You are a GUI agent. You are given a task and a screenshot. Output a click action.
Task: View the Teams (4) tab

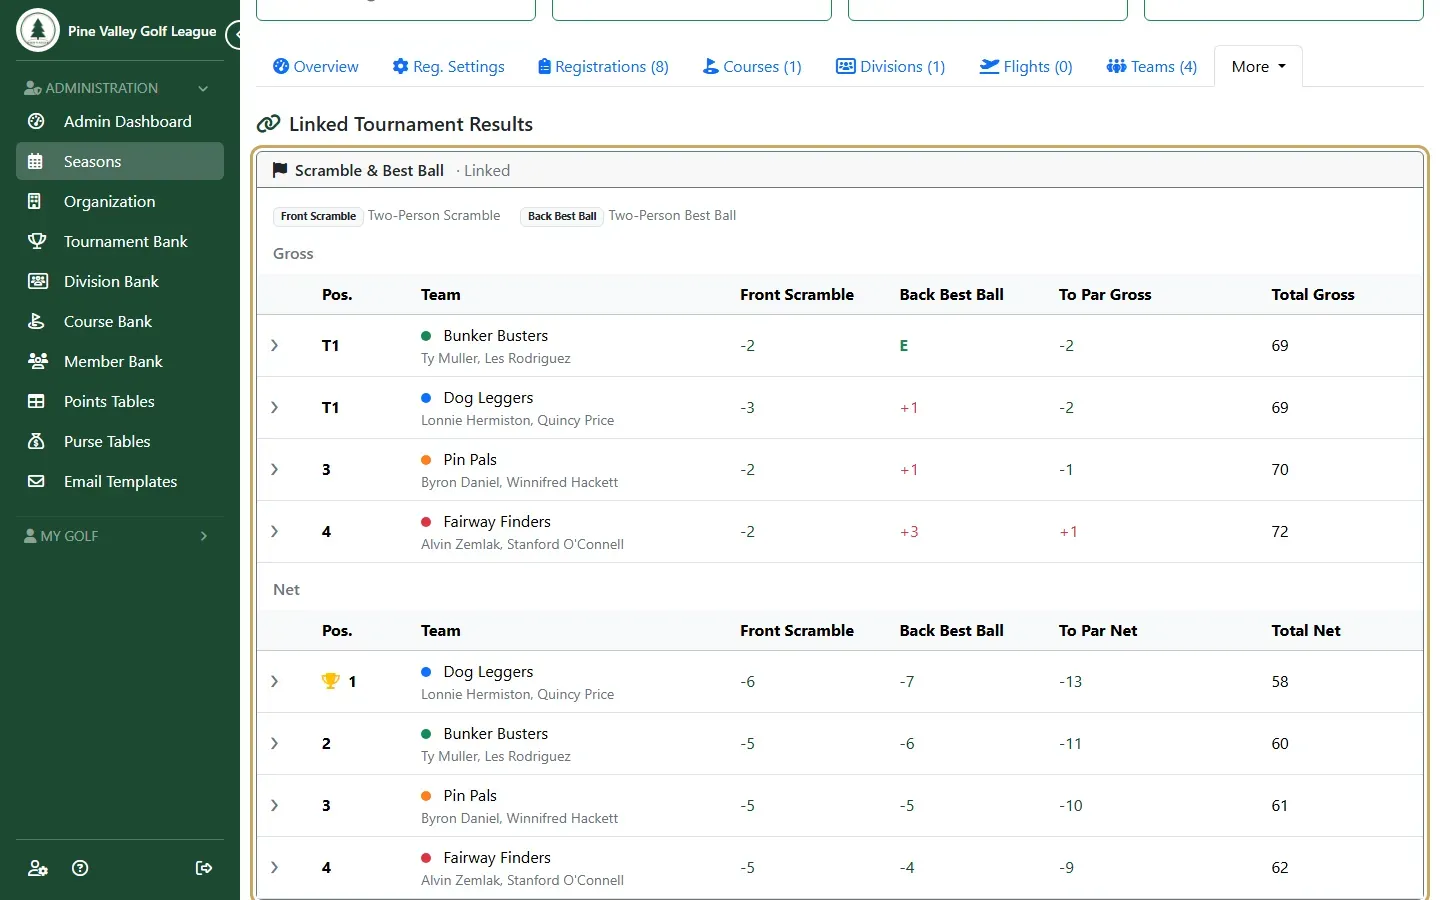(x=1151, y=66)
